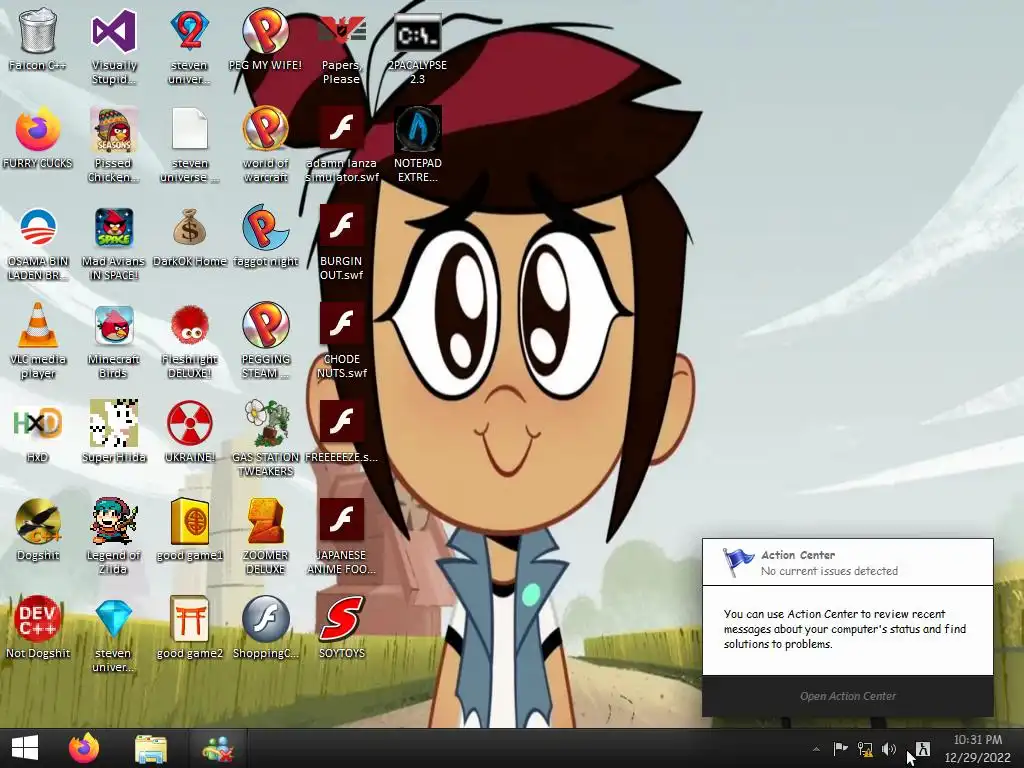Select the good game2 torii gate icon
1024x768 pixels.
point(189,619)
